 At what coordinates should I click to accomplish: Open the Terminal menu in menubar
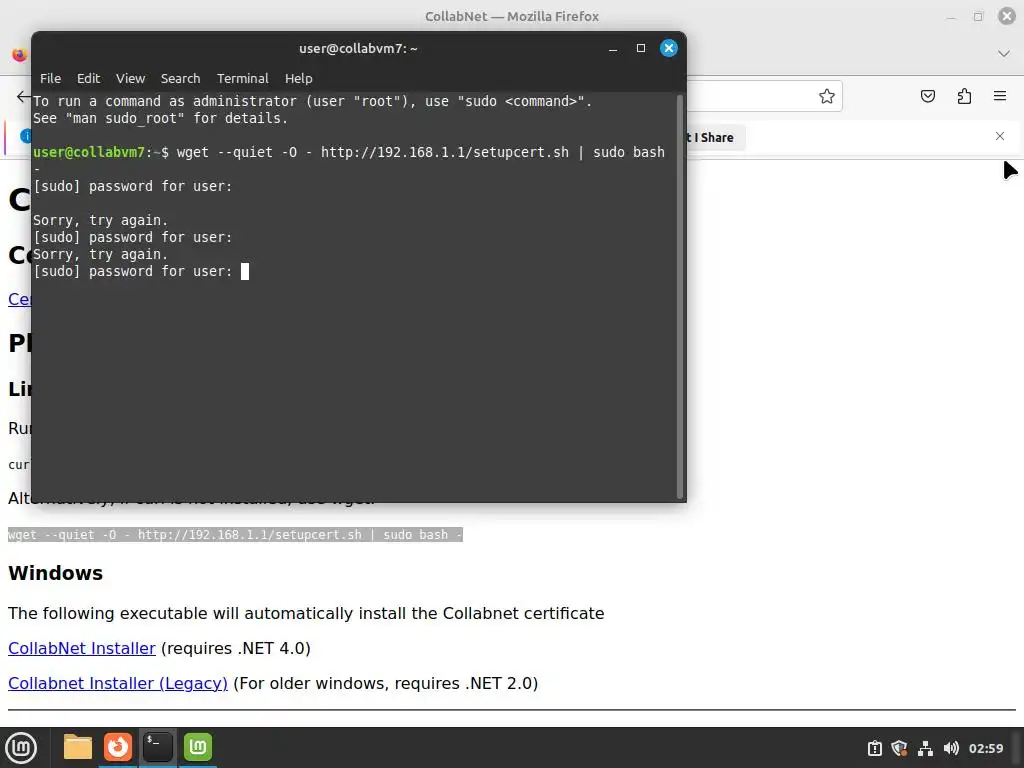click(242, 78)
